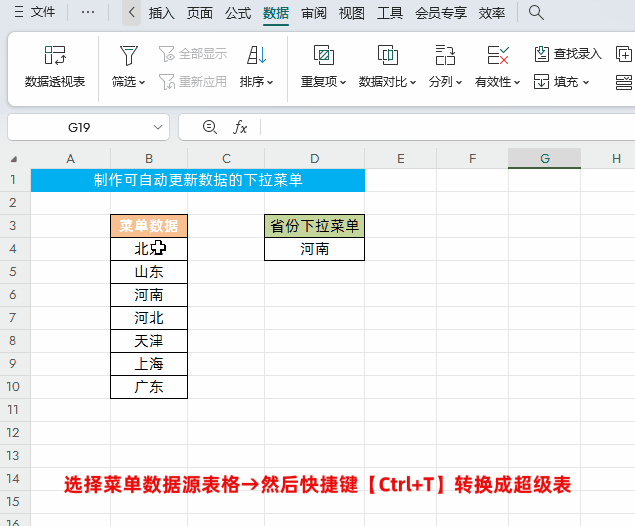Open the 工具 ribbon tab
635x526 pixels.
390,13
